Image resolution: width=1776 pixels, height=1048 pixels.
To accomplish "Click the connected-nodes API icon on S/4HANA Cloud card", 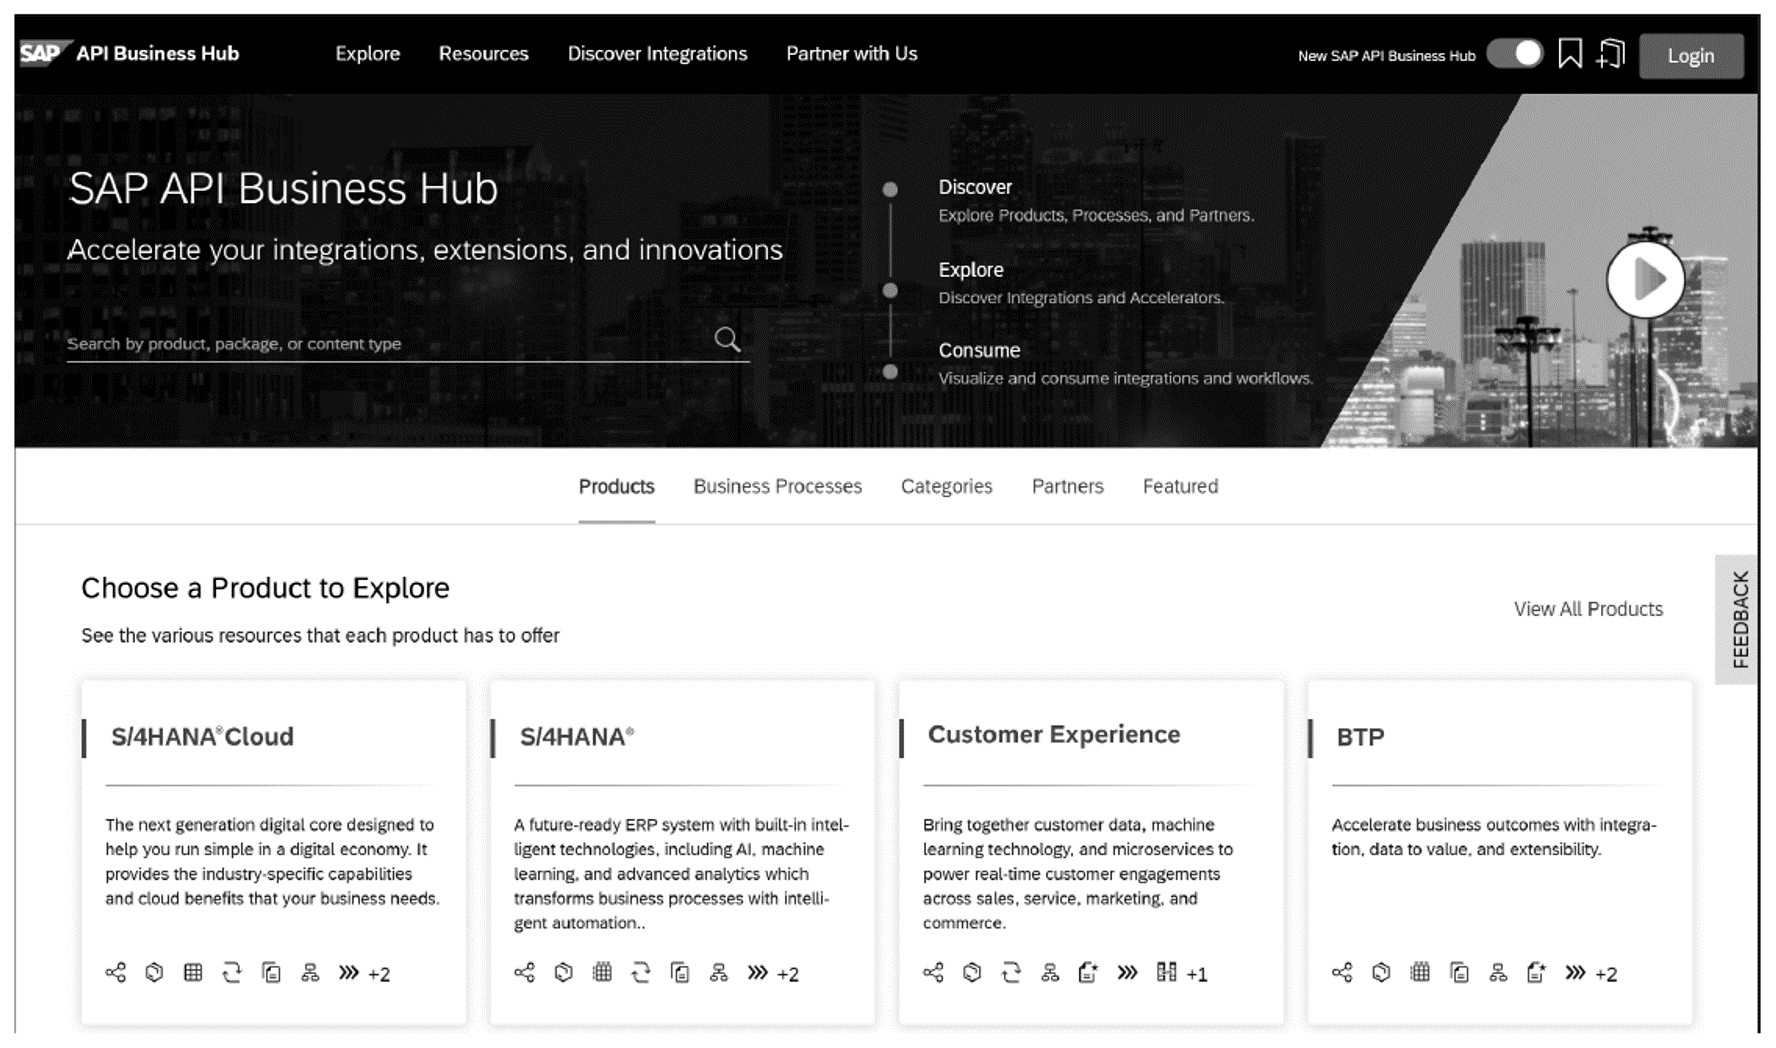I will [x=116, y=972].
